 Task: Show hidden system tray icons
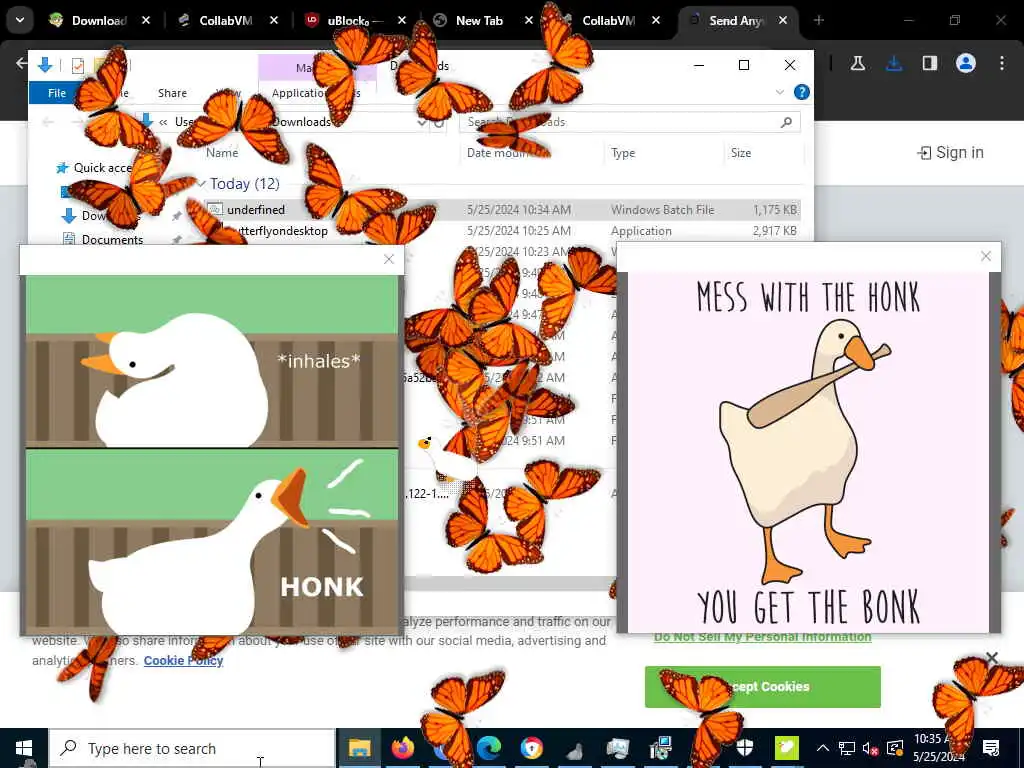(x=823, y=748)
